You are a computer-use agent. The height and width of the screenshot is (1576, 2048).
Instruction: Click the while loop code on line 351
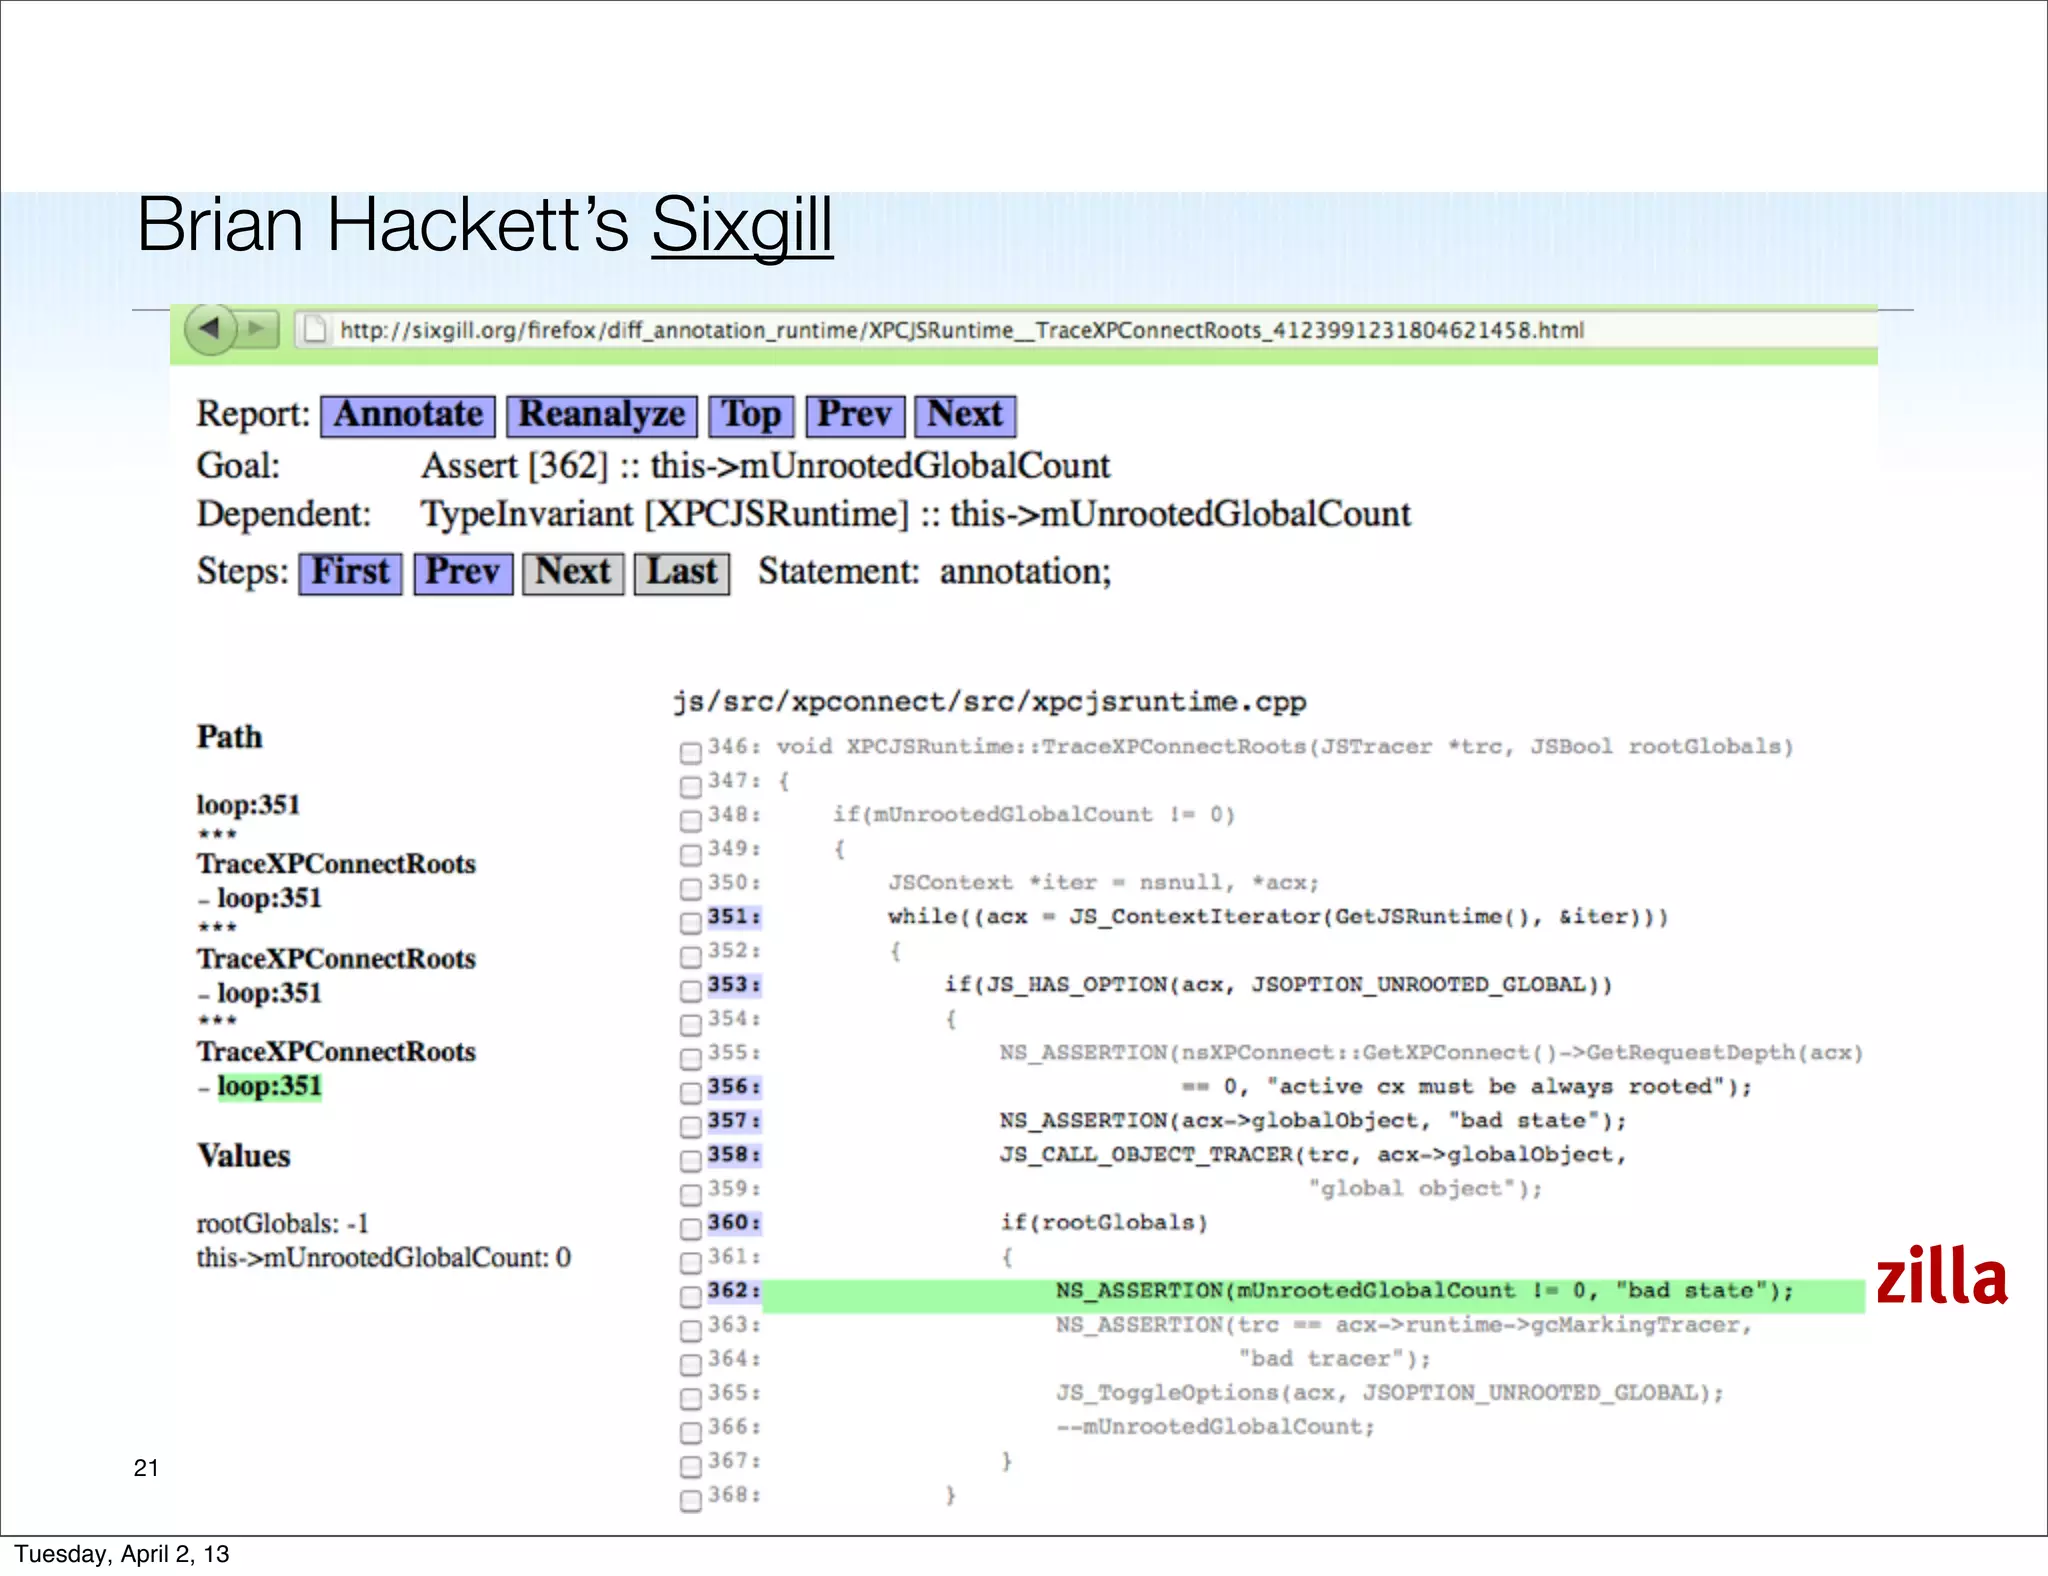1278,917
